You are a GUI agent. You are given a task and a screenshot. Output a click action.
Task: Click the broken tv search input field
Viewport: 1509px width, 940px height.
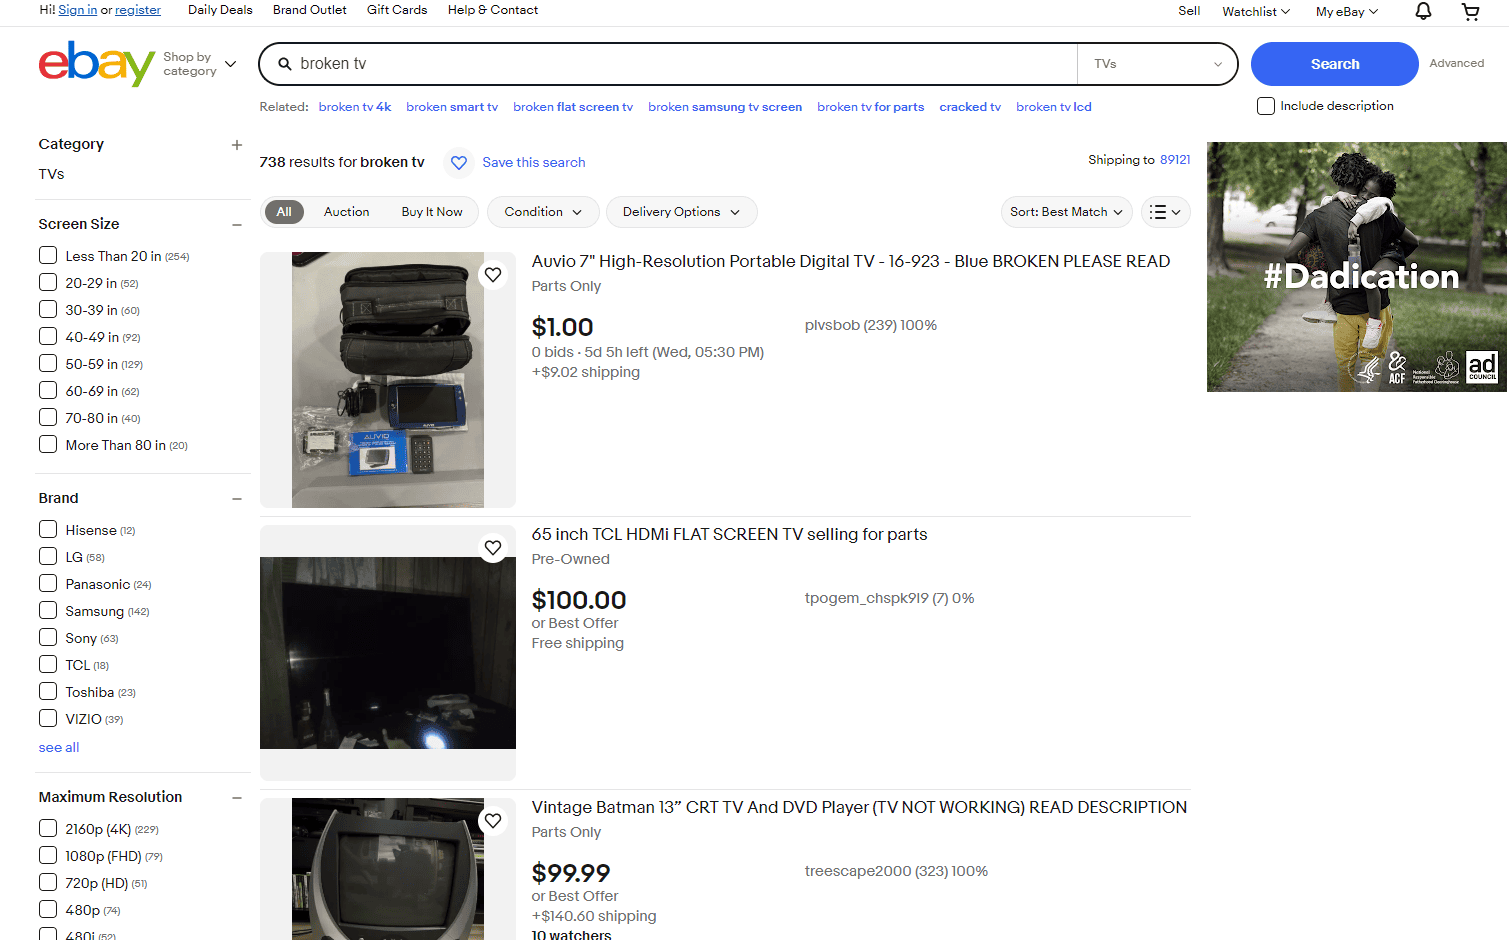point(680,64)
